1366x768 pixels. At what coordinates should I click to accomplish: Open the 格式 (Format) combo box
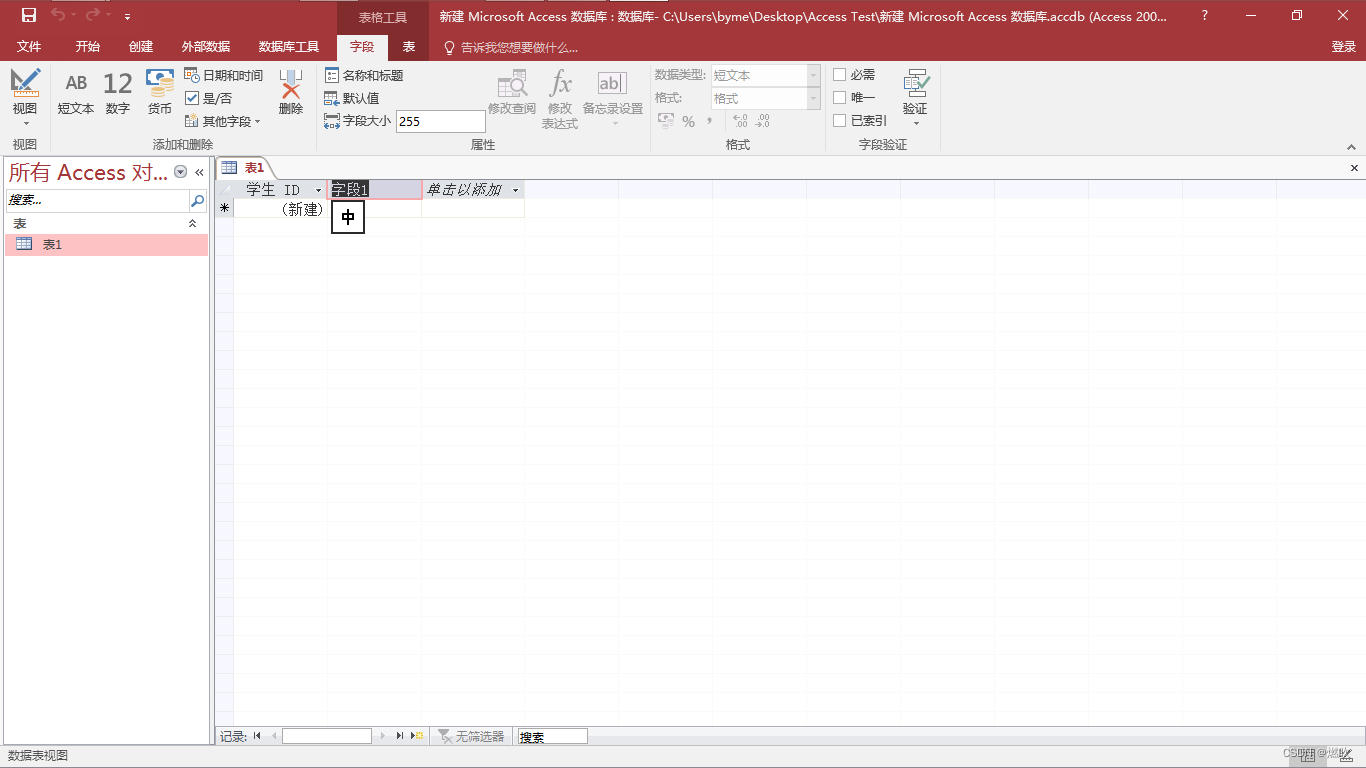point(765,98)
